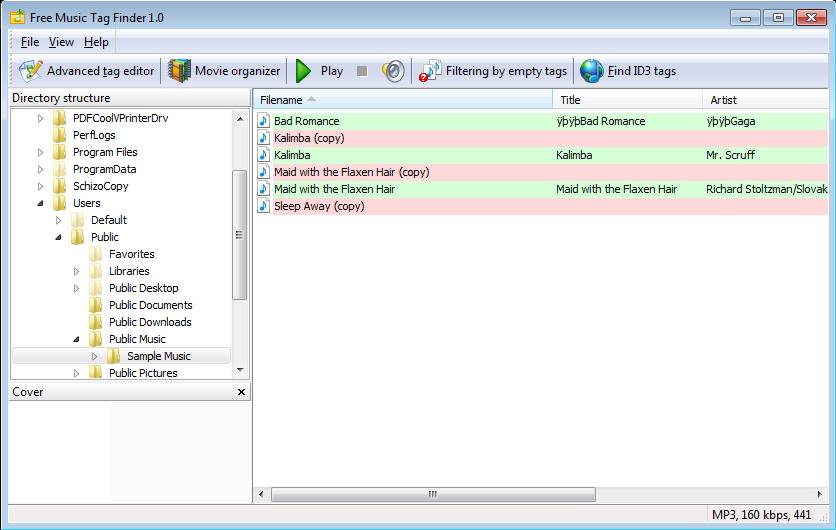The height and width of the screenshot is (530, 836).
Task: Click the gray Stop playback square
Action: 362,71
